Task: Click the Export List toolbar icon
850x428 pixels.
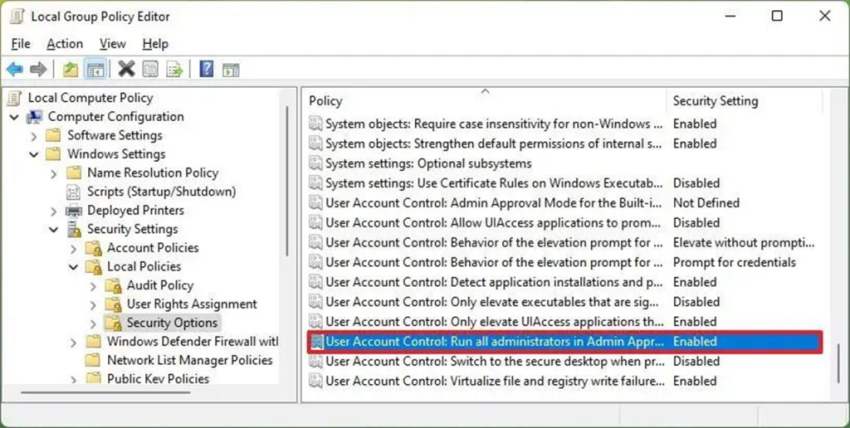Action: 174,69
